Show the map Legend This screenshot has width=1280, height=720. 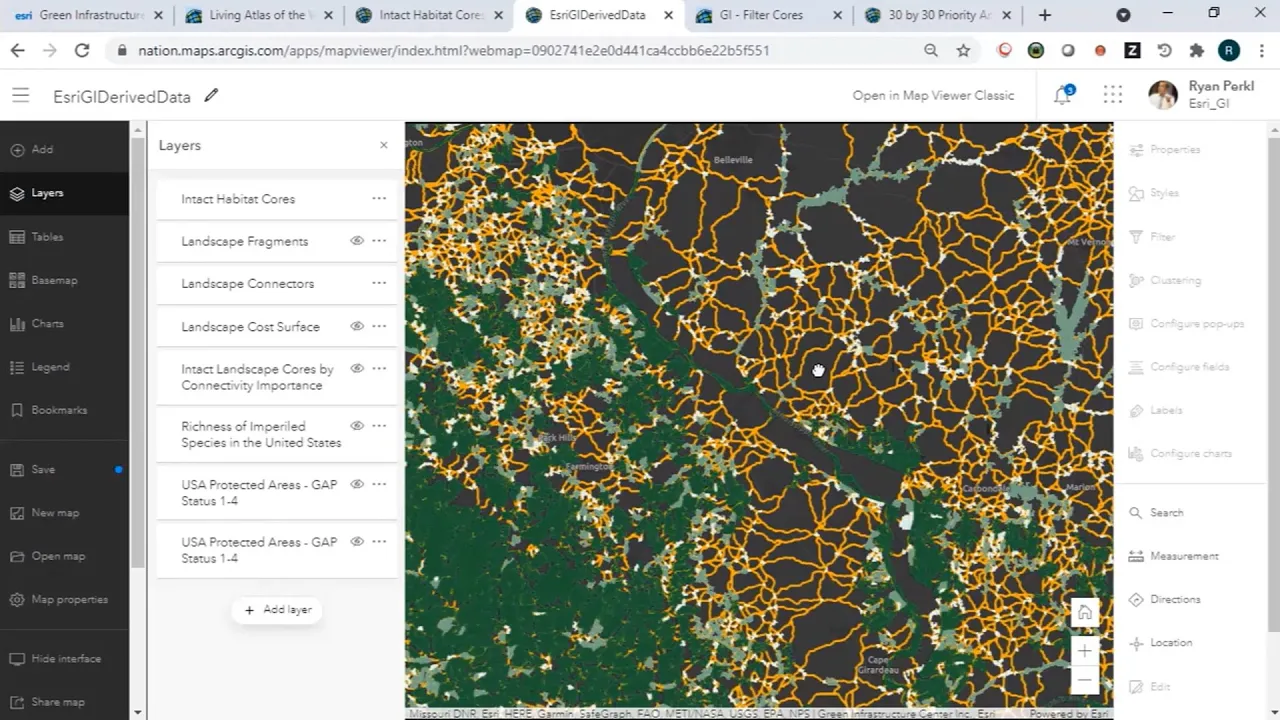pos(40,367)
